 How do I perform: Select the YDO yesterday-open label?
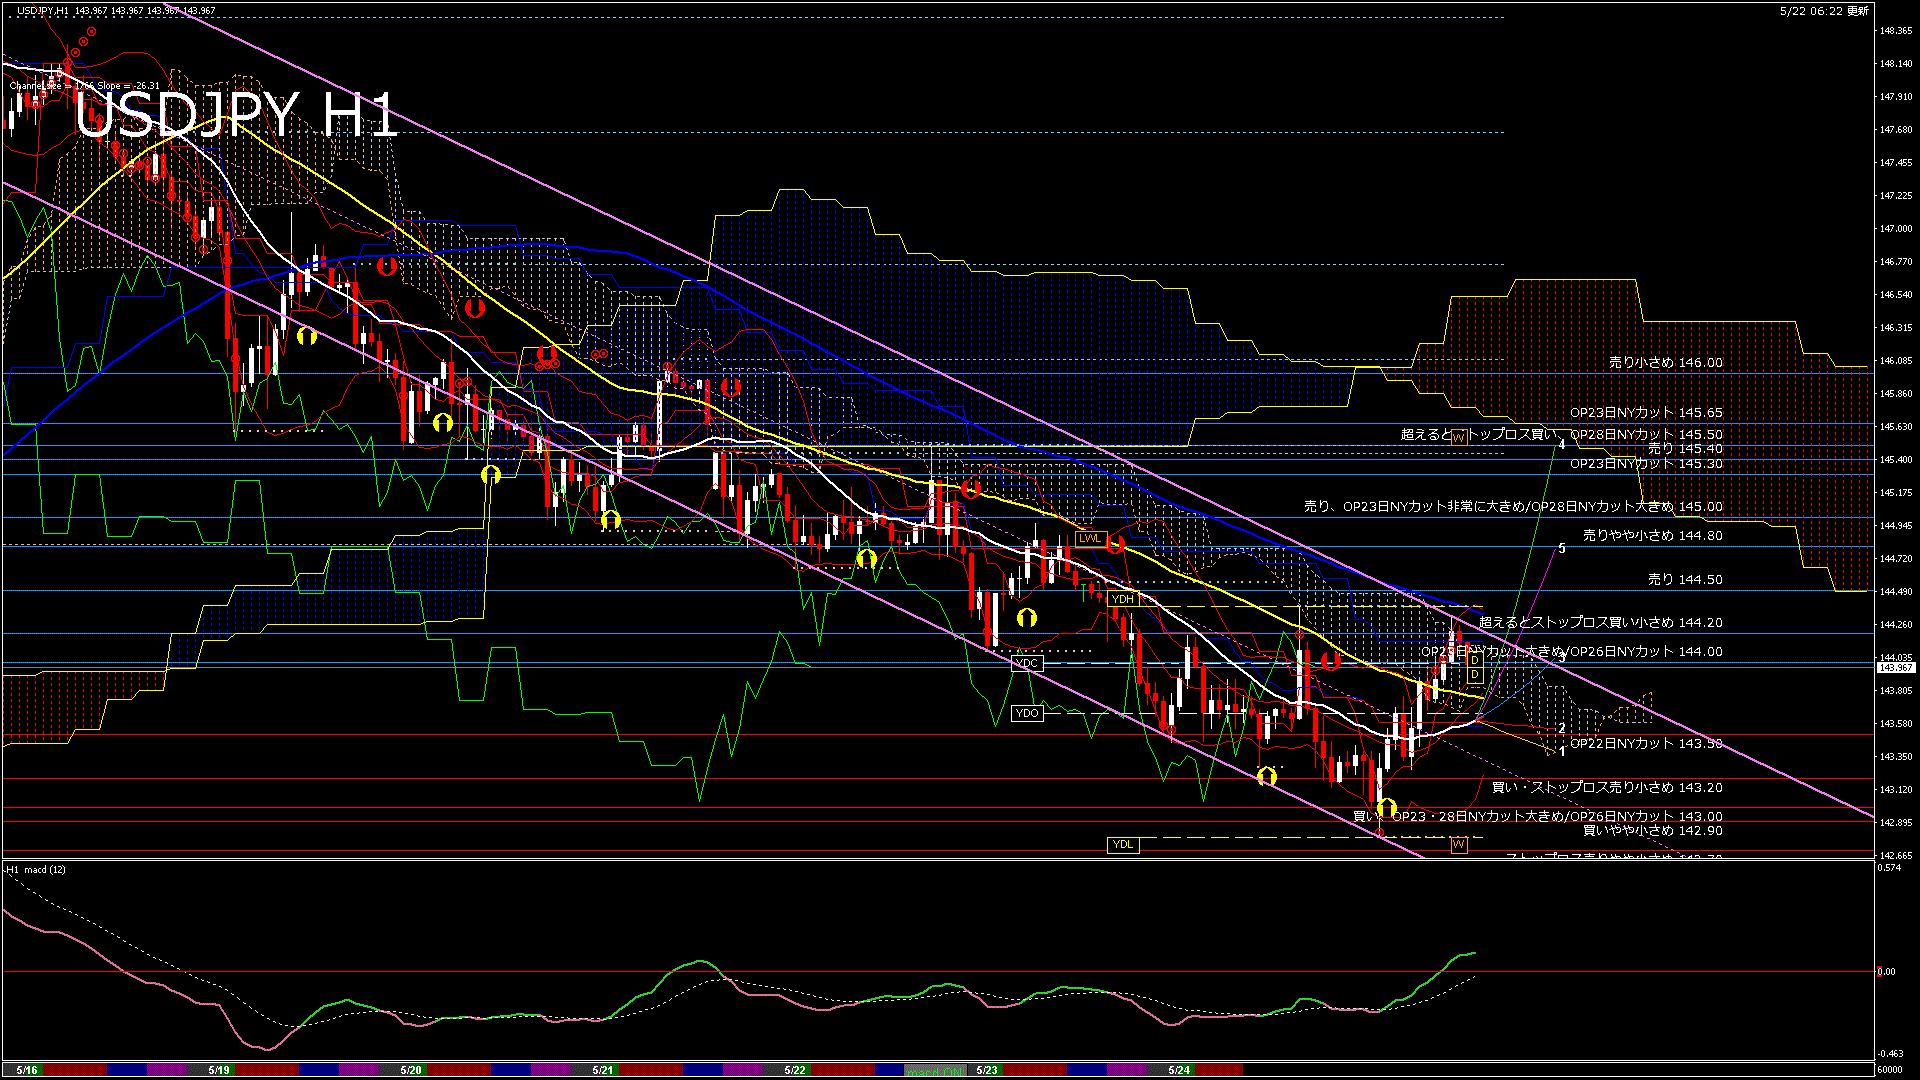coord(1027,713)
